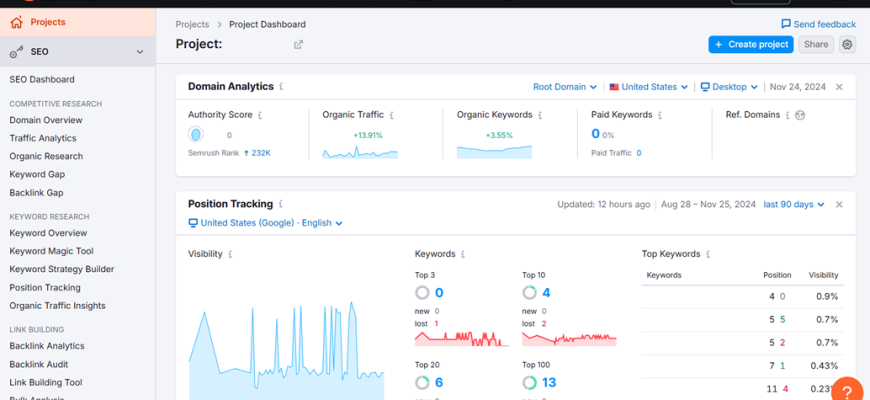This screenshot has height=400, width=870.
Task: Open project settings gear icon
Action: point(847,44)
